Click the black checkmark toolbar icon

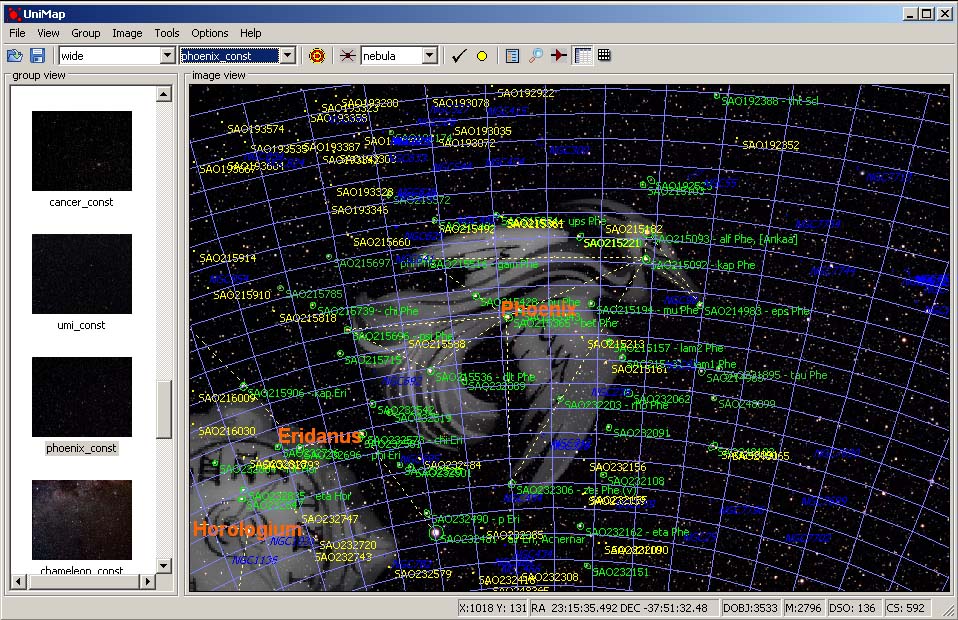(459, 56)
